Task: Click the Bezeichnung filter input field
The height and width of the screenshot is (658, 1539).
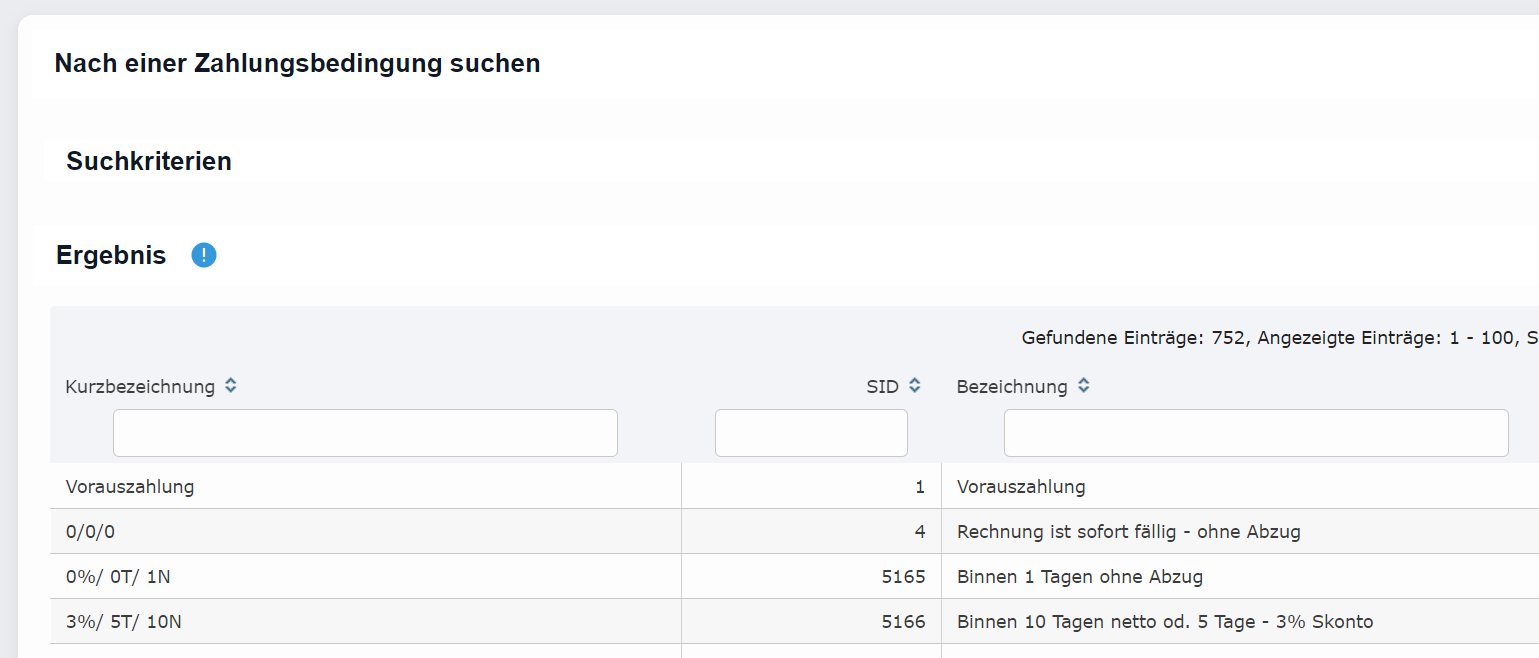Action: coord(1255,432)
